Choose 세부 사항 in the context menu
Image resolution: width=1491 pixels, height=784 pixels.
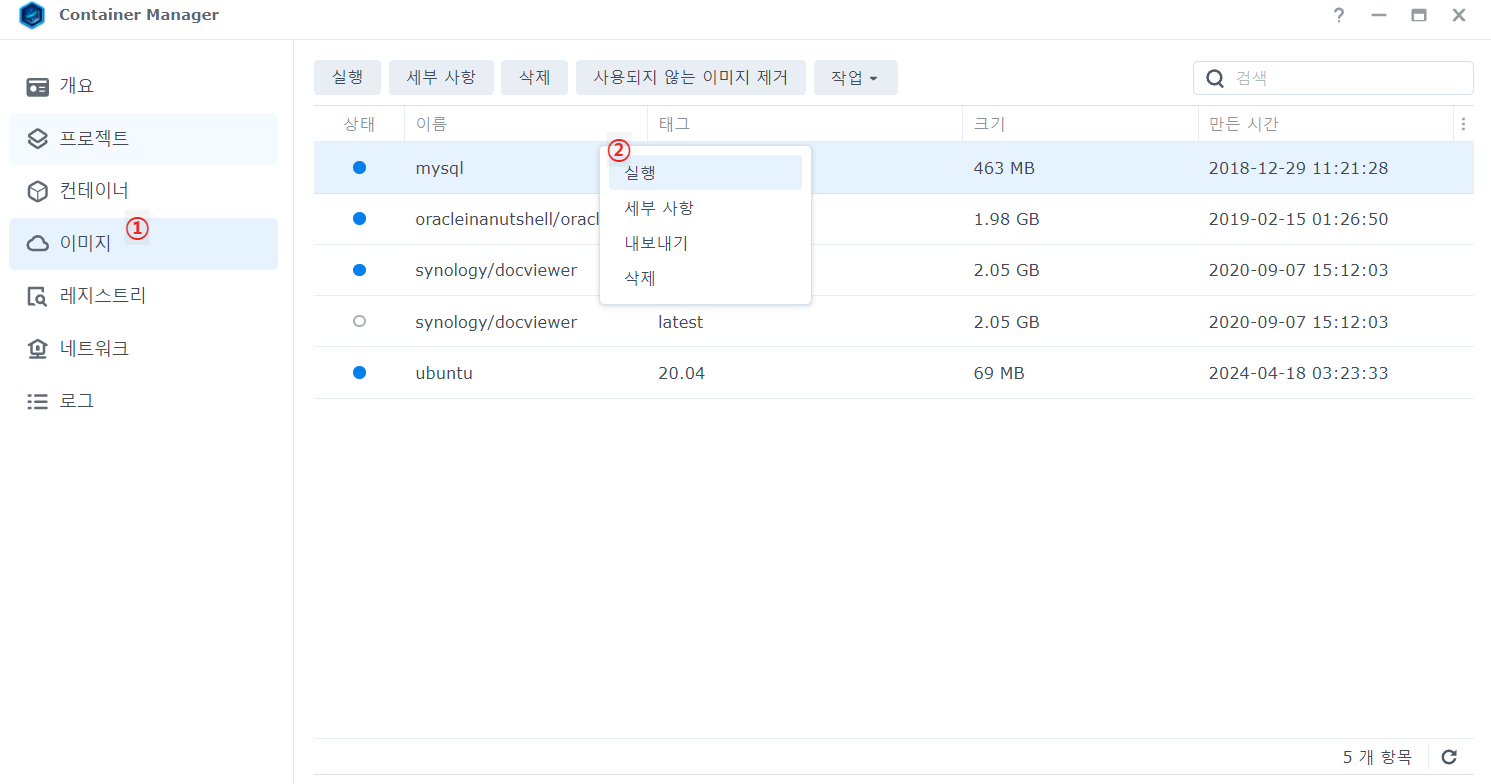click(705, 208)
